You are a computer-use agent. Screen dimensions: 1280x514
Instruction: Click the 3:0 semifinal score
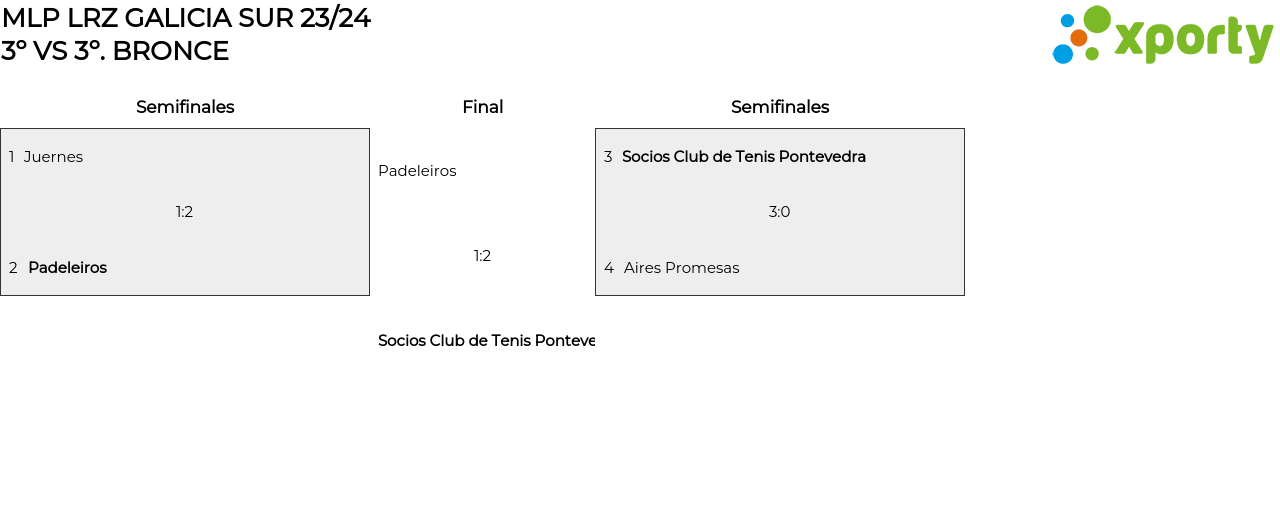[x=779, y=212]
